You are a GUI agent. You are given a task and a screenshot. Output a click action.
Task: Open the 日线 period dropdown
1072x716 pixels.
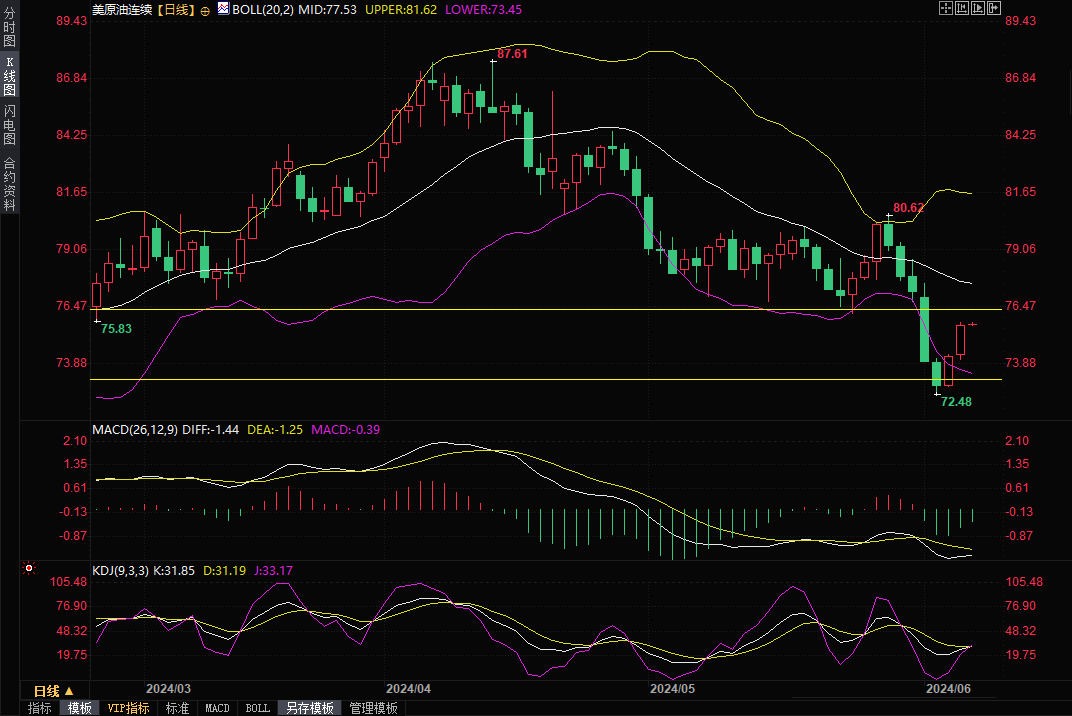click(54, 690)
